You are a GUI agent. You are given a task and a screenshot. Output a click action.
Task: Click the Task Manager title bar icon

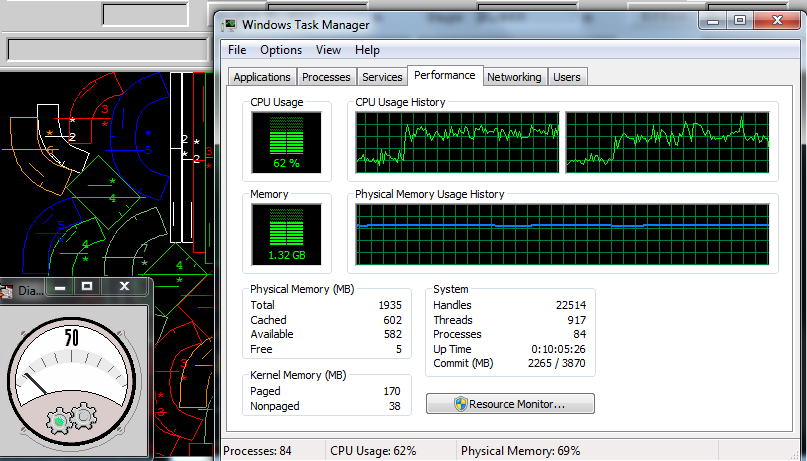point(230,25)
